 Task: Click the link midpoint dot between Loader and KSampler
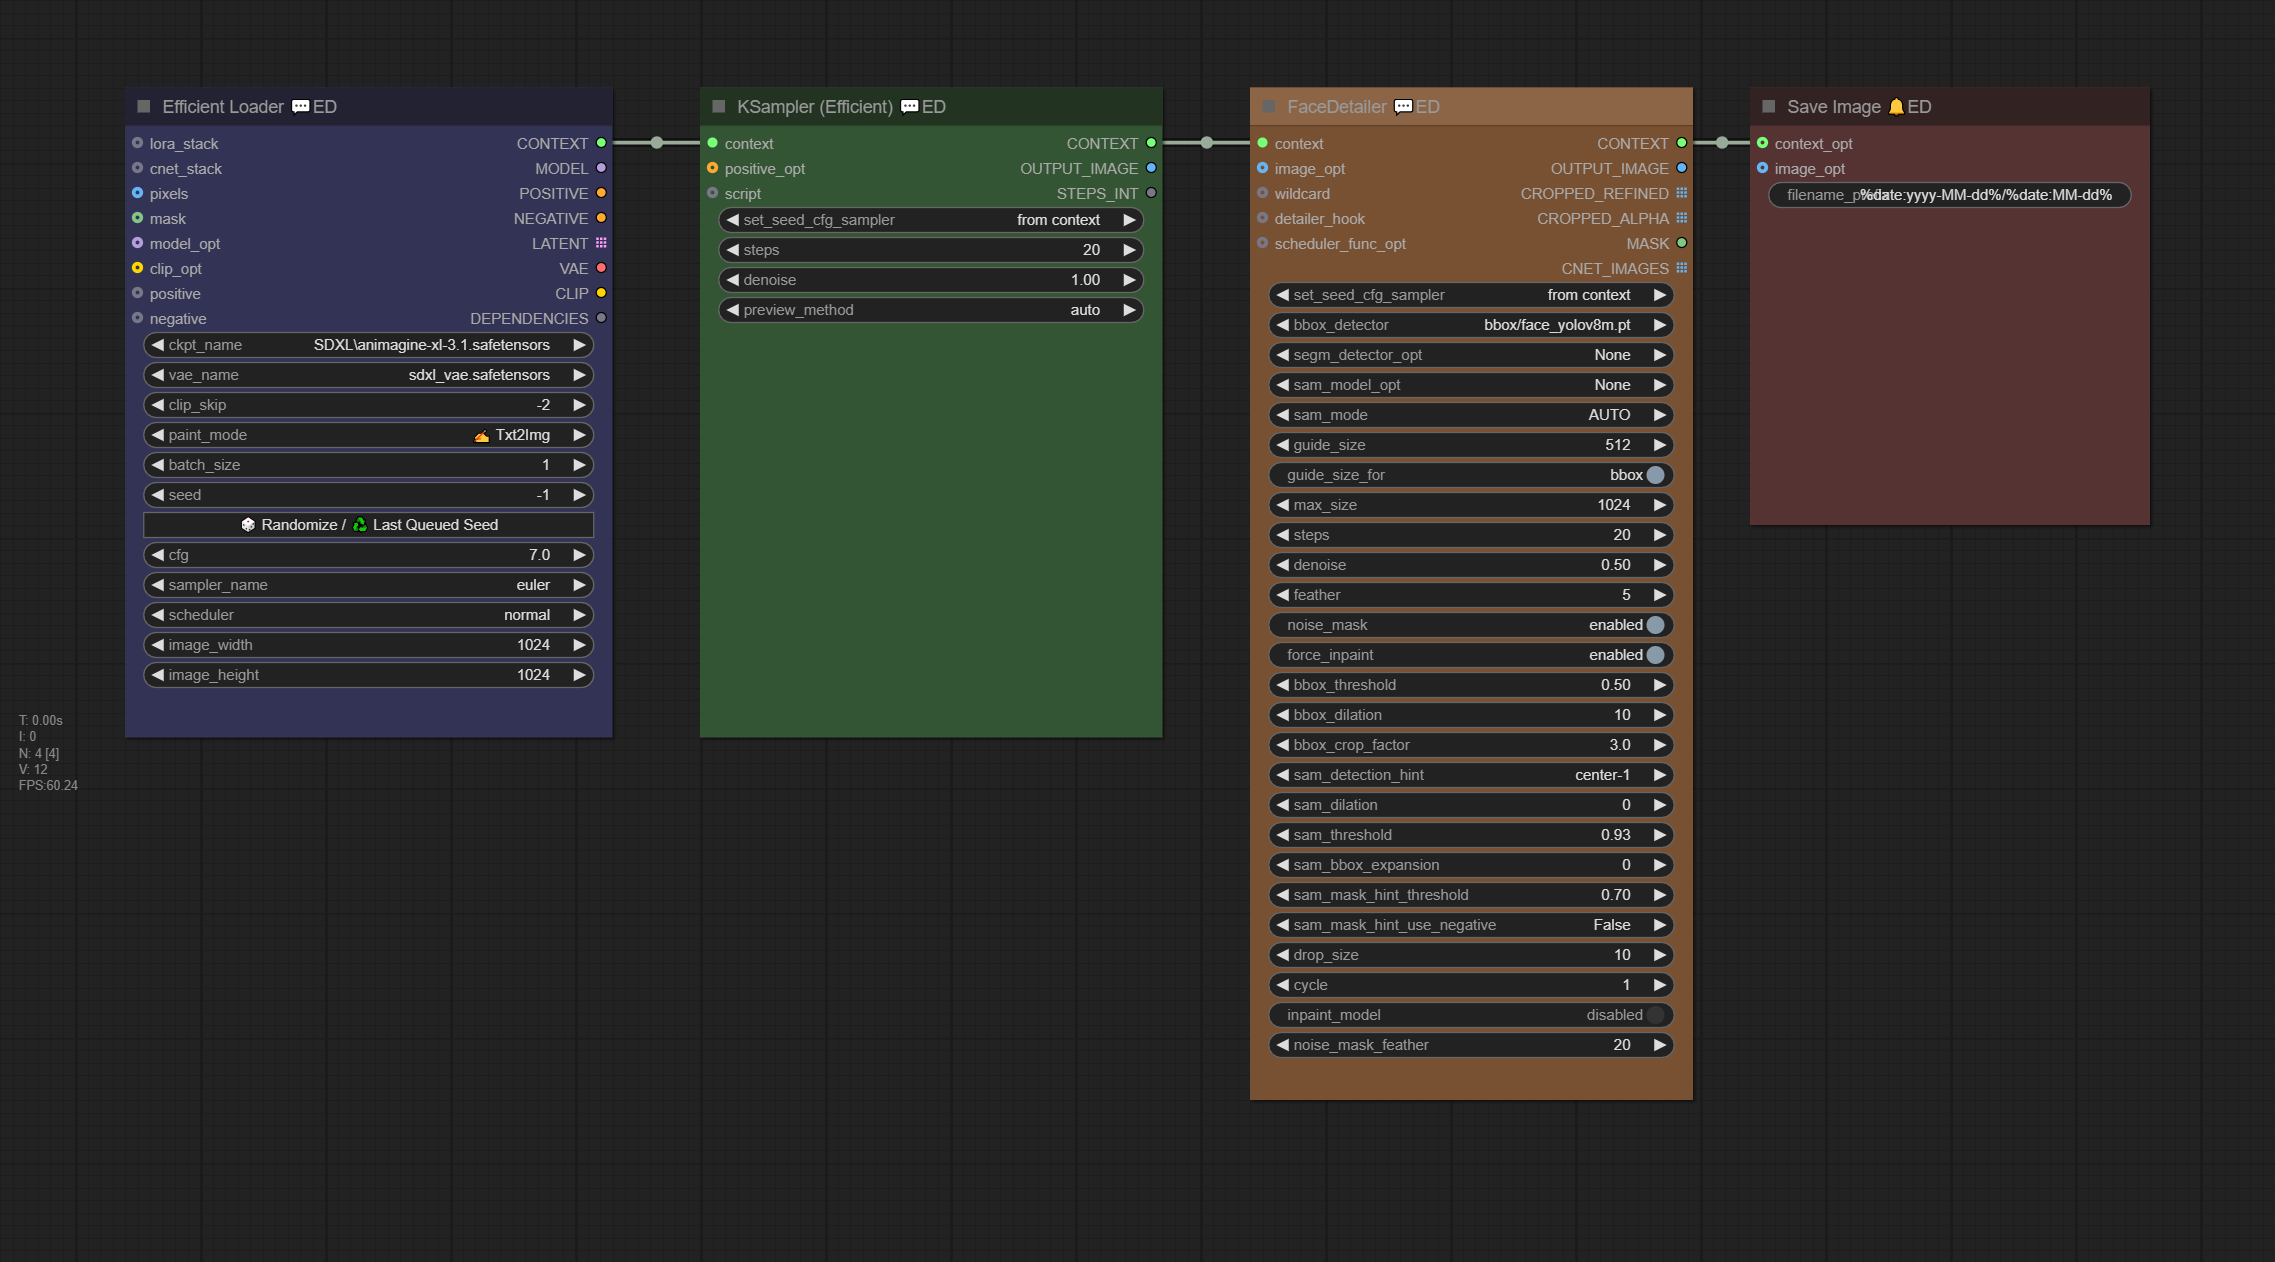(657, 143)
